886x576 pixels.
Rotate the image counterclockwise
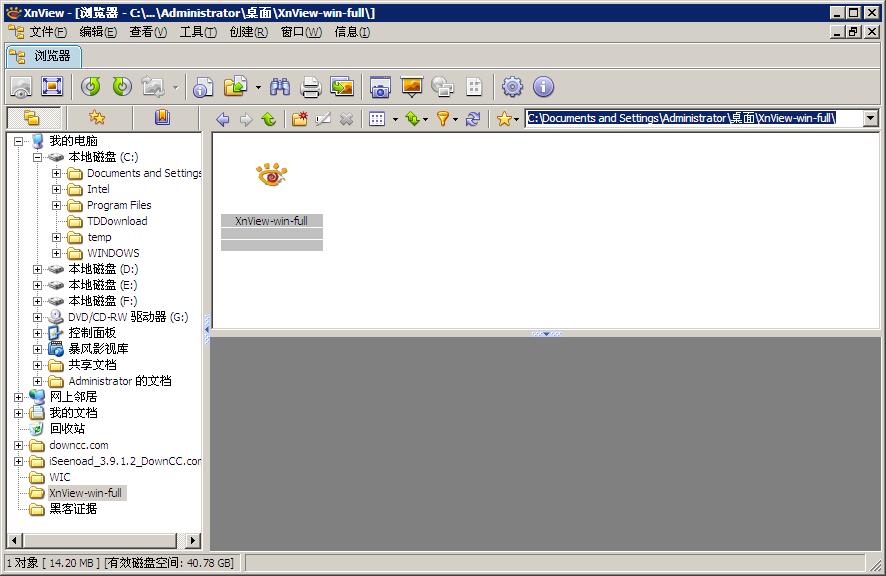pos(90,86)
